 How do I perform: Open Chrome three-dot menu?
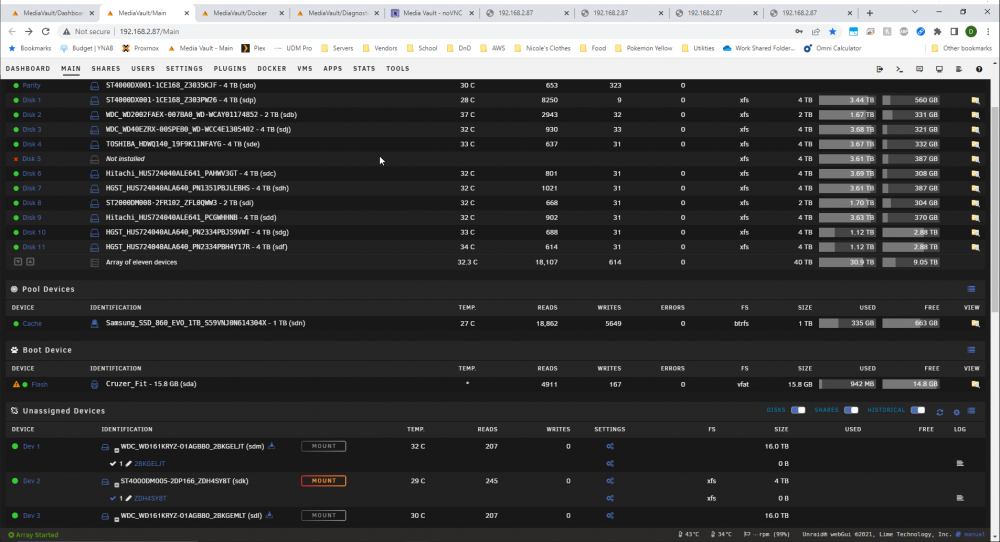point(989,31)
